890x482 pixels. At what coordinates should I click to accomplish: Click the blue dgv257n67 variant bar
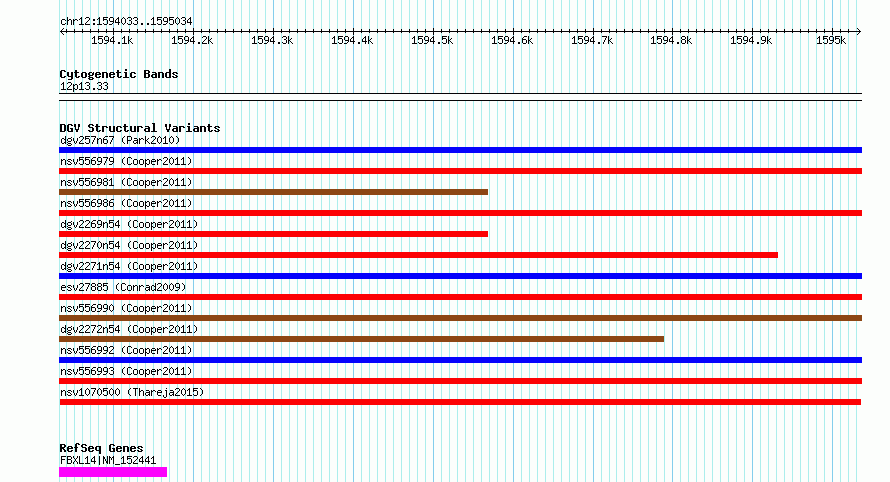(x=460, y=150)
